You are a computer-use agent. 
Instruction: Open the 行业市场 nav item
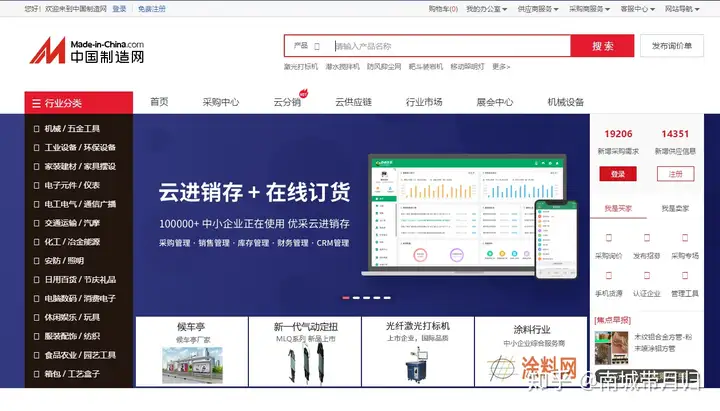click(x=424, y=102)
